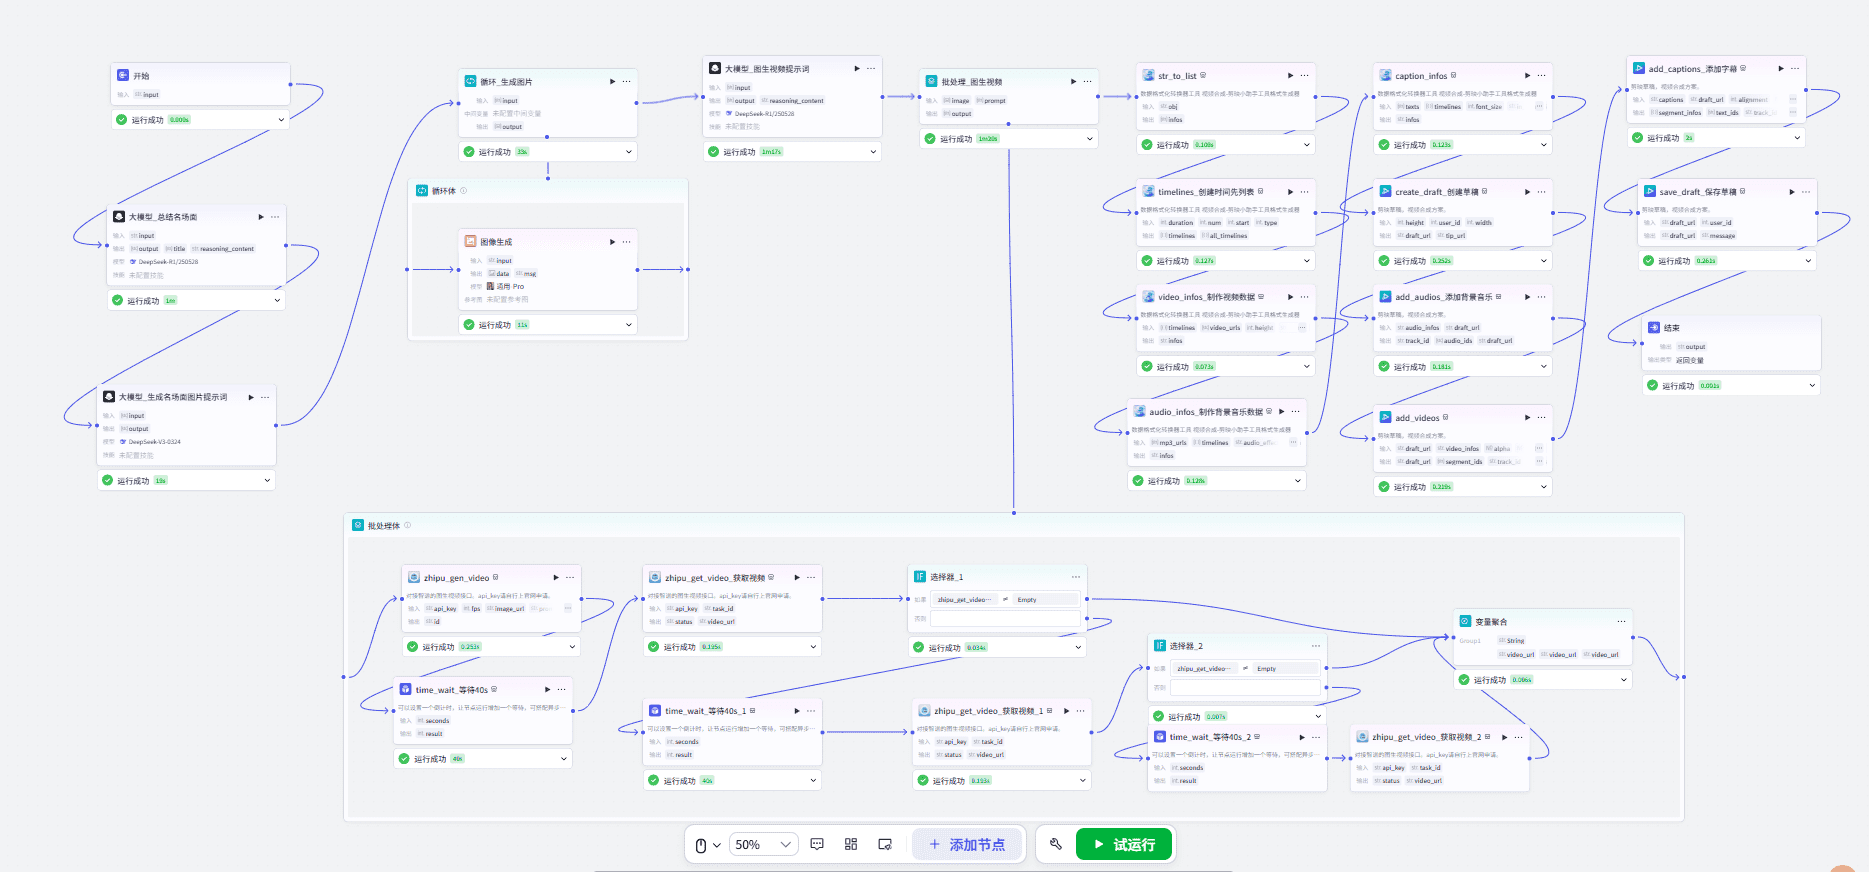Image resolution: width=1869 pixels, height=872 pixels.
Task: Click the info icon beside 循环体 label
Action: (463, 191)
